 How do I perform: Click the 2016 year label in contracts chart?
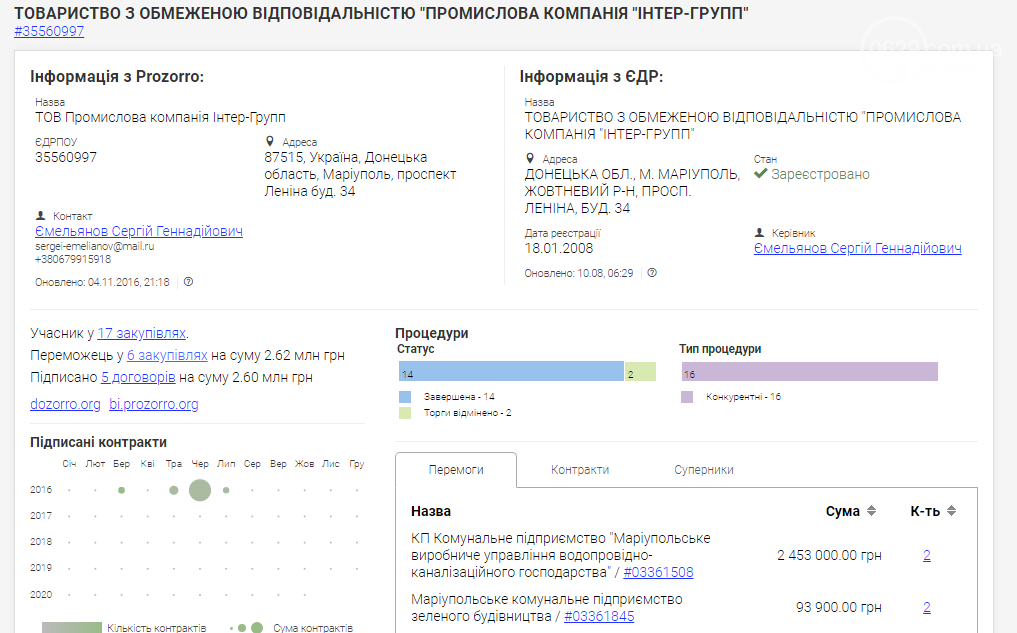[41, 490]
